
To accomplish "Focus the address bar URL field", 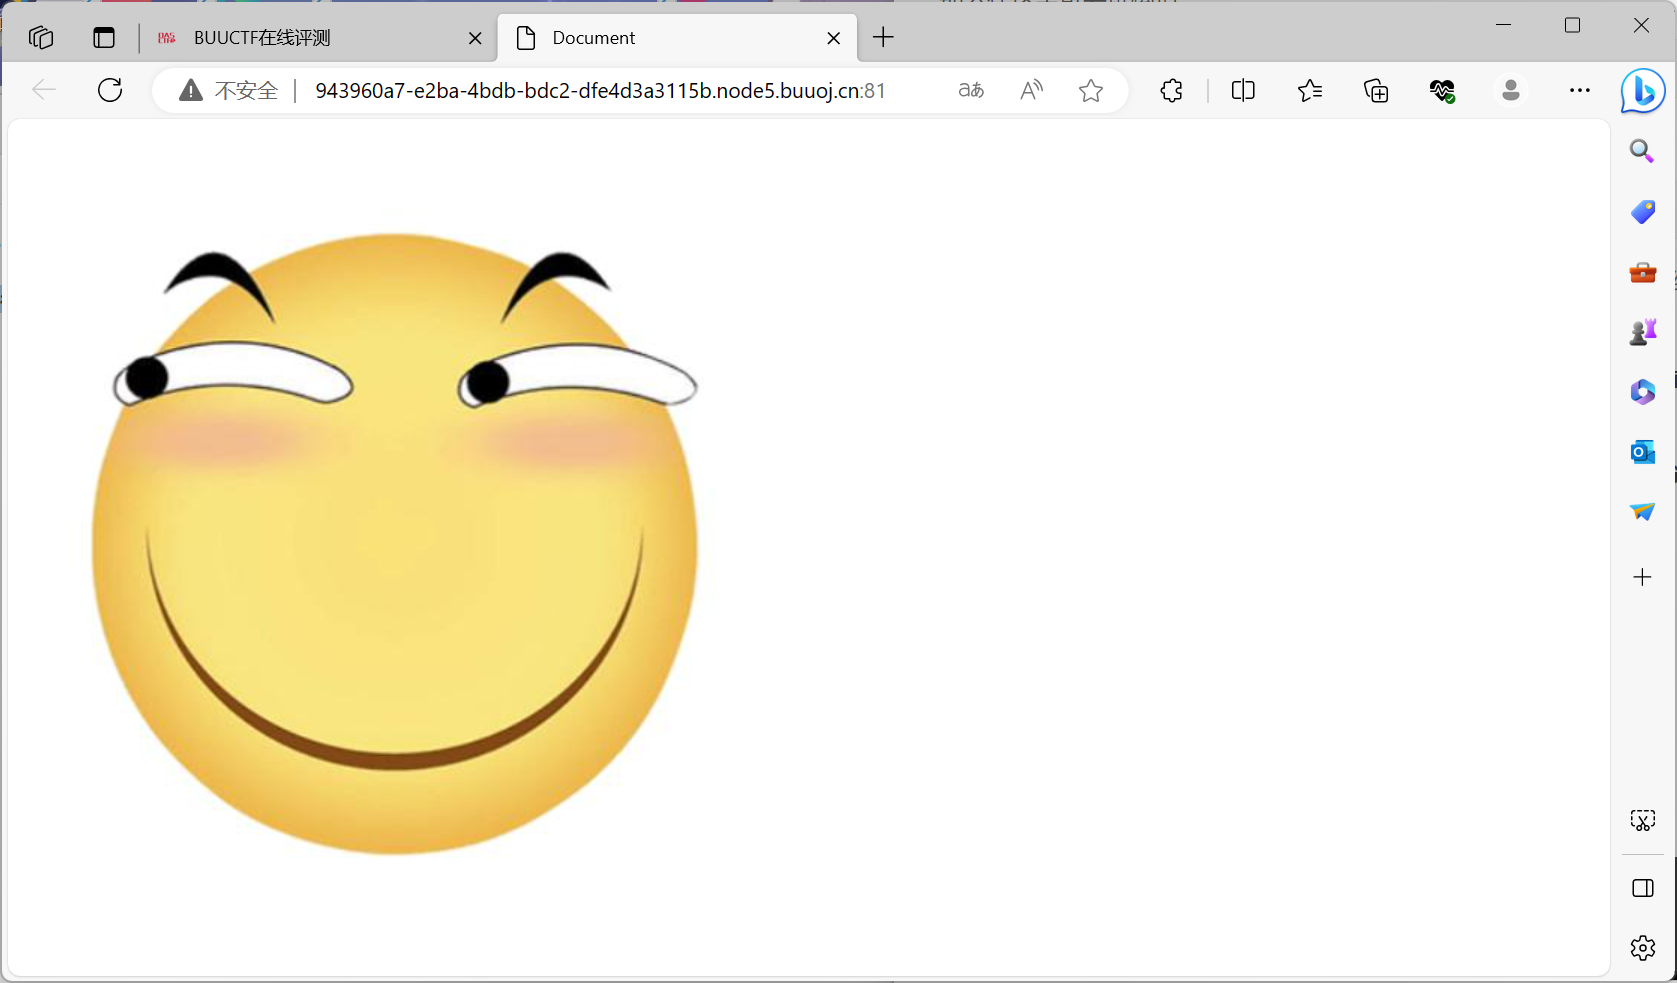I will [600, 91].
